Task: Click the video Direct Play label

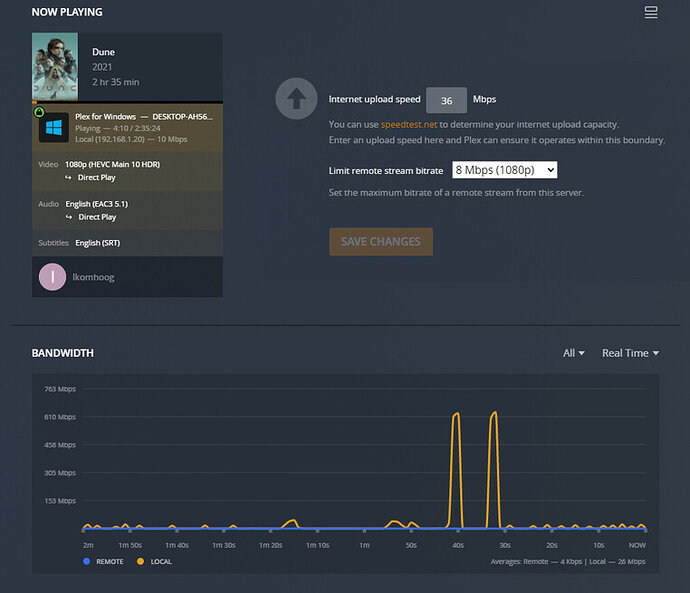Action: (x=96, y=178)
